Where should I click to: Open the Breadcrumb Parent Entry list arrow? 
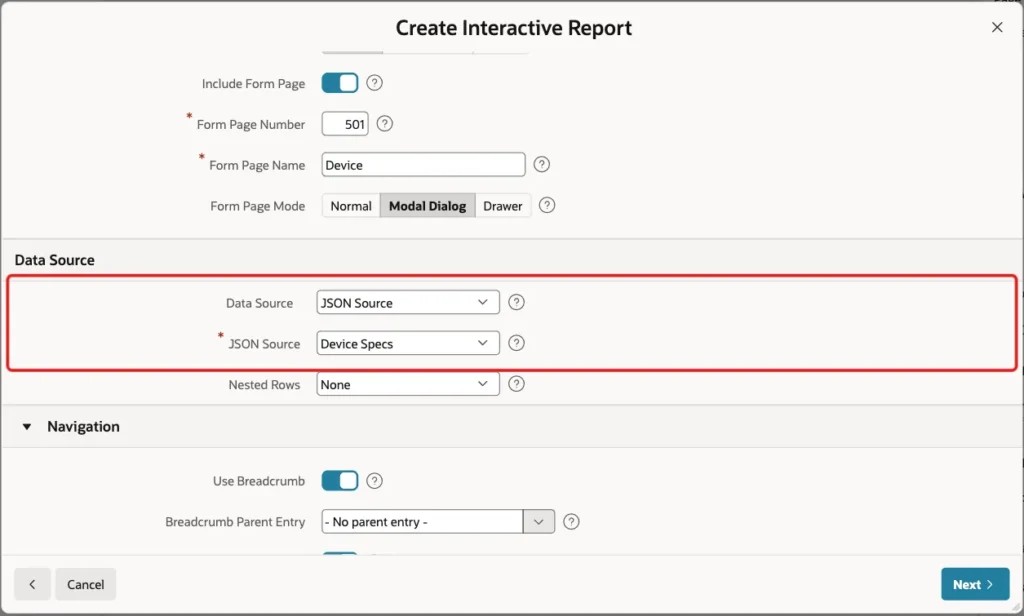tap(539, 522)
